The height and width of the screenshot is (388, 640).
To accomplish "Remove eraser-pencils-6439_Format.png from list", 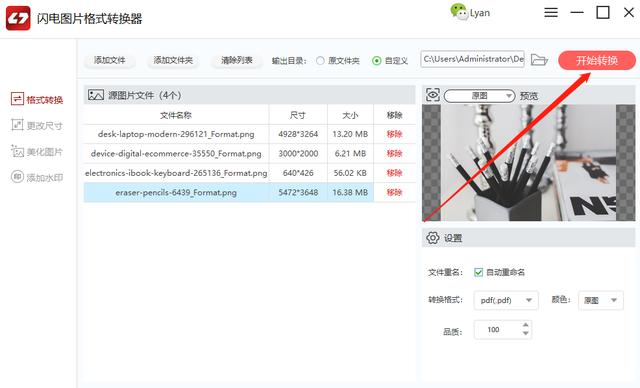I will pyautogui.click(x=394, y=192).
